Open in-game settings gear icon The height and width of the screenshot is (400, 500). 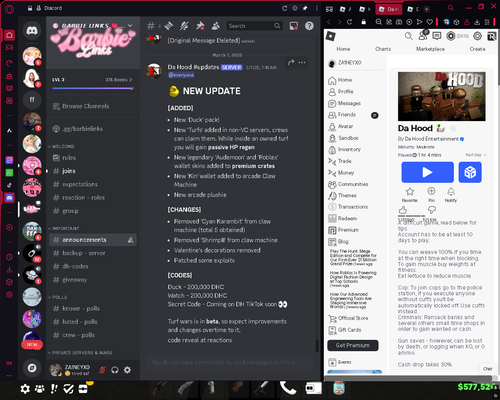click(x=25, y=389)
